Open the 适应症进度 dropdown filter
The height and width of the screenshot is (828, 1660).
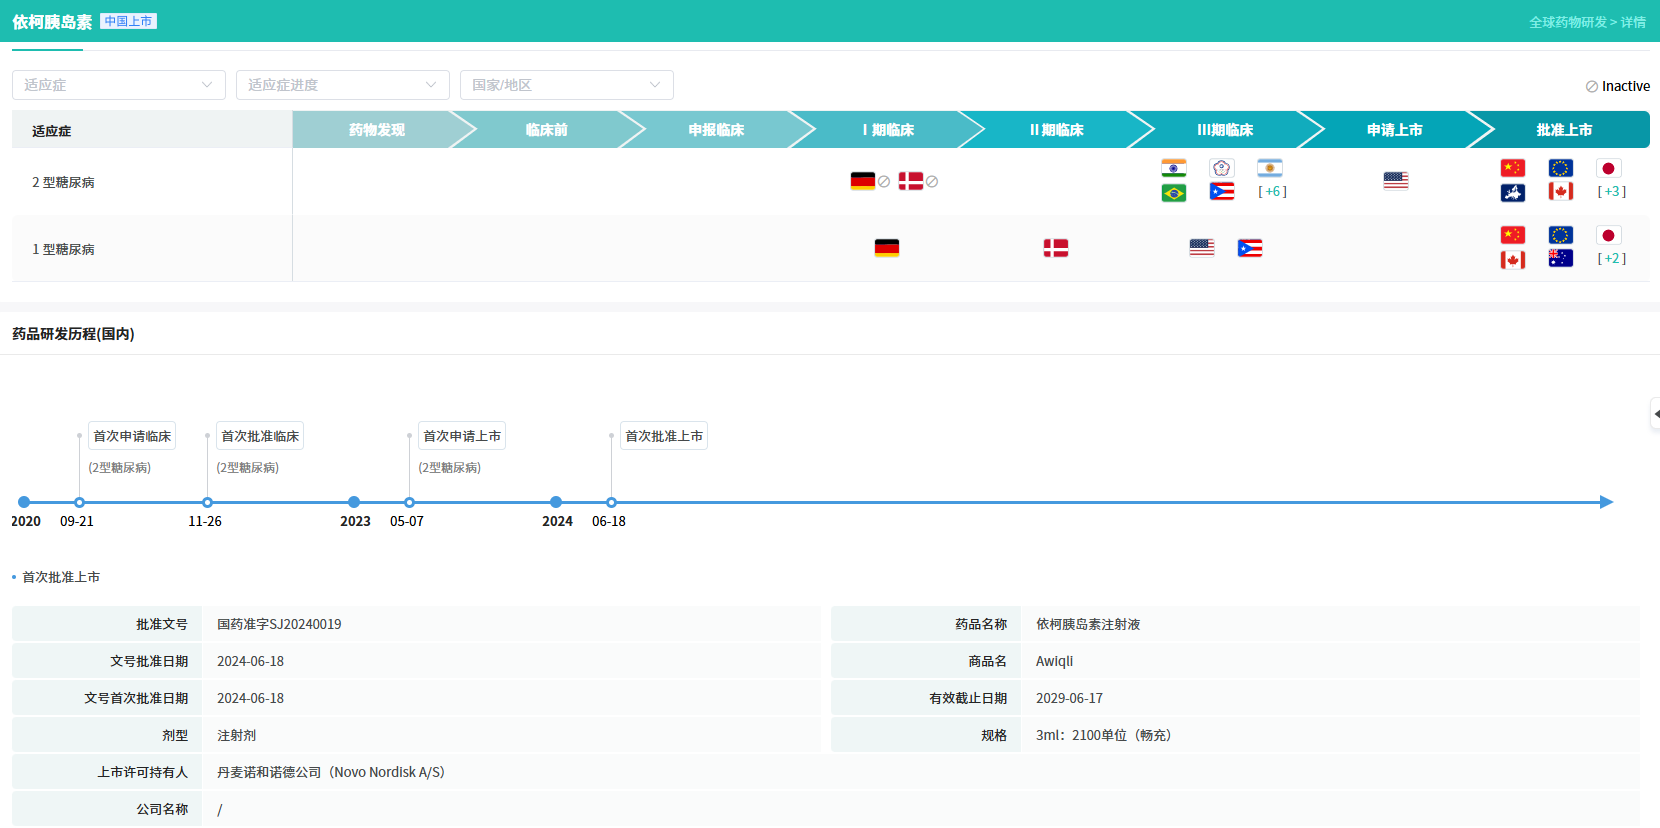pyautogui.click(x=343, y=85)
